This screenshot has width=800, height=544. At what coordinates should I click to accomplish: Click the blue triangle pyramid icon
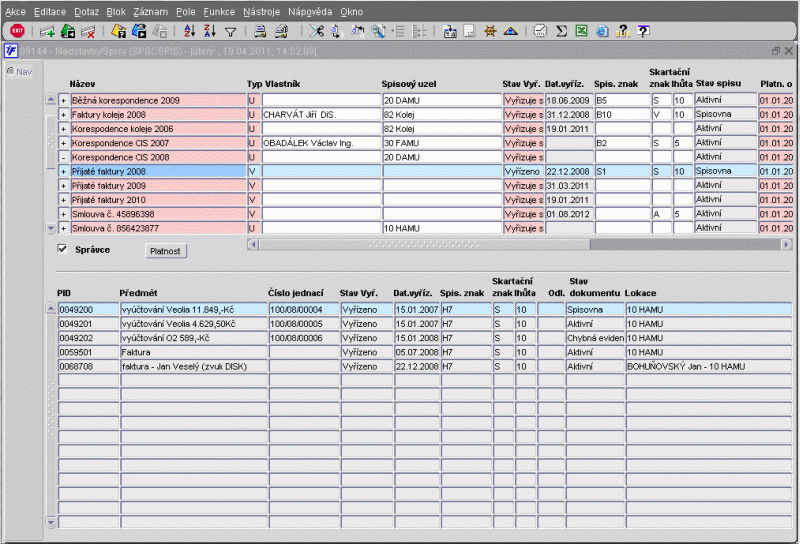[511, 32]
